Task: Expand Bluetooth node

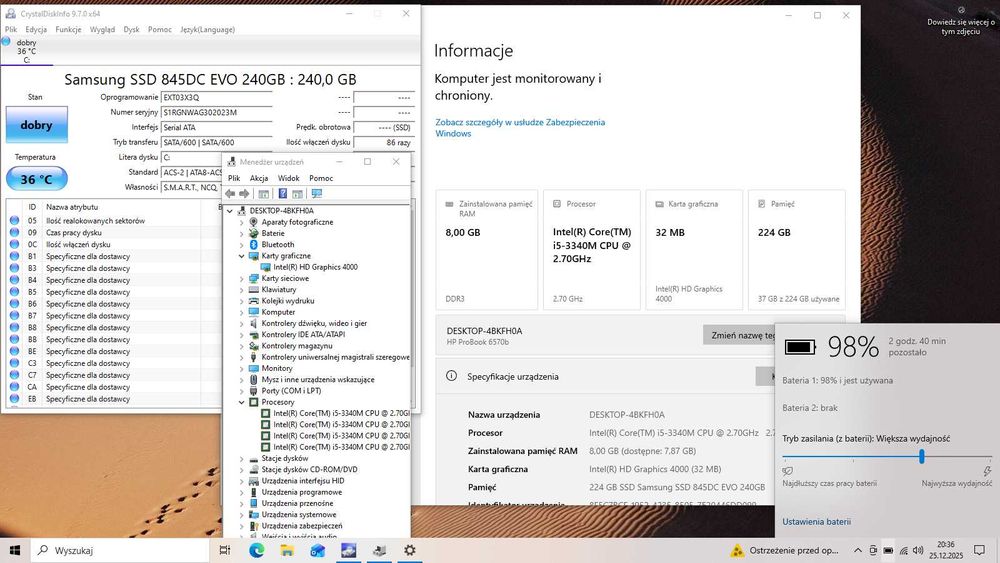Action: (x=242, y=245)
